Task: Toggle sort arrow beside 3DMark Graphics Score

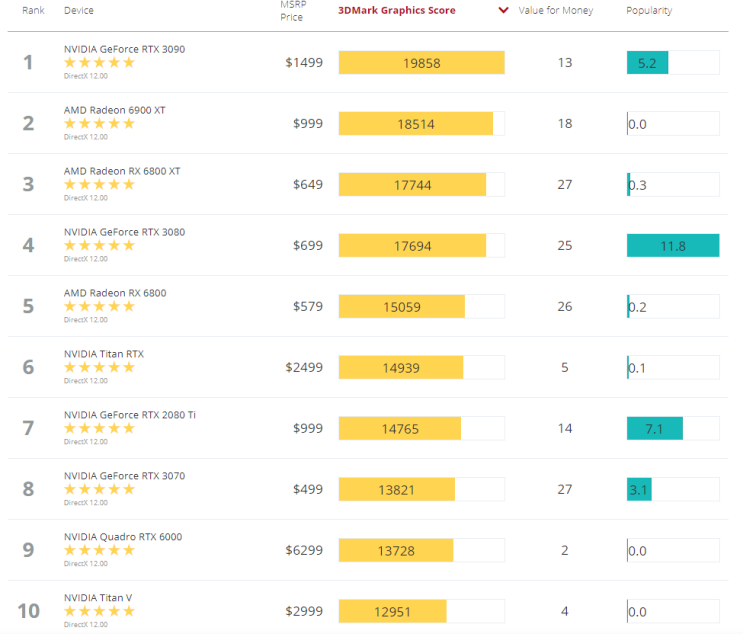Action: coord(503,10)
